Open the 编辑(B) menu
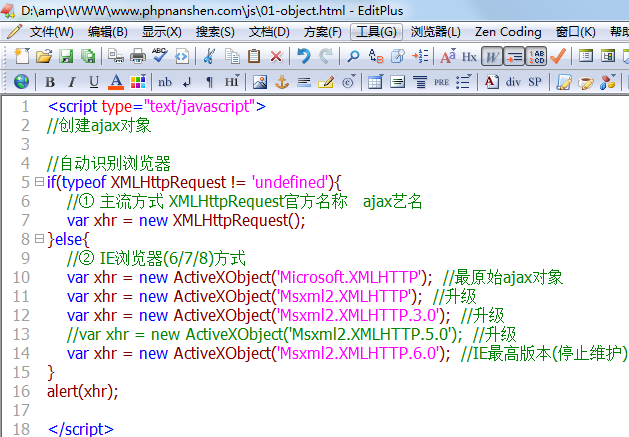The width and height of the screenshot is (629, 437). click(x=108, y=32)
